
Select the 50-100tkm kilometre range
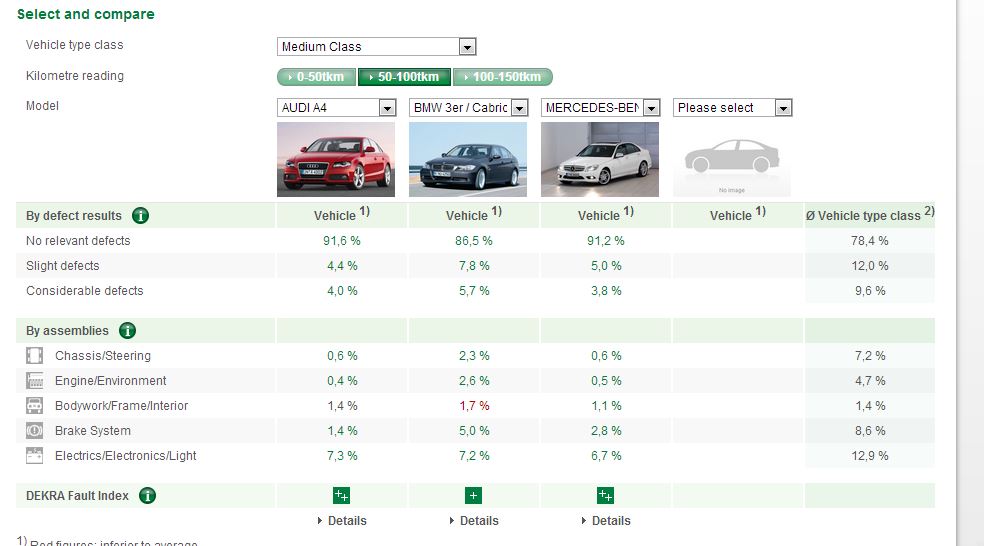pos(404,77)
